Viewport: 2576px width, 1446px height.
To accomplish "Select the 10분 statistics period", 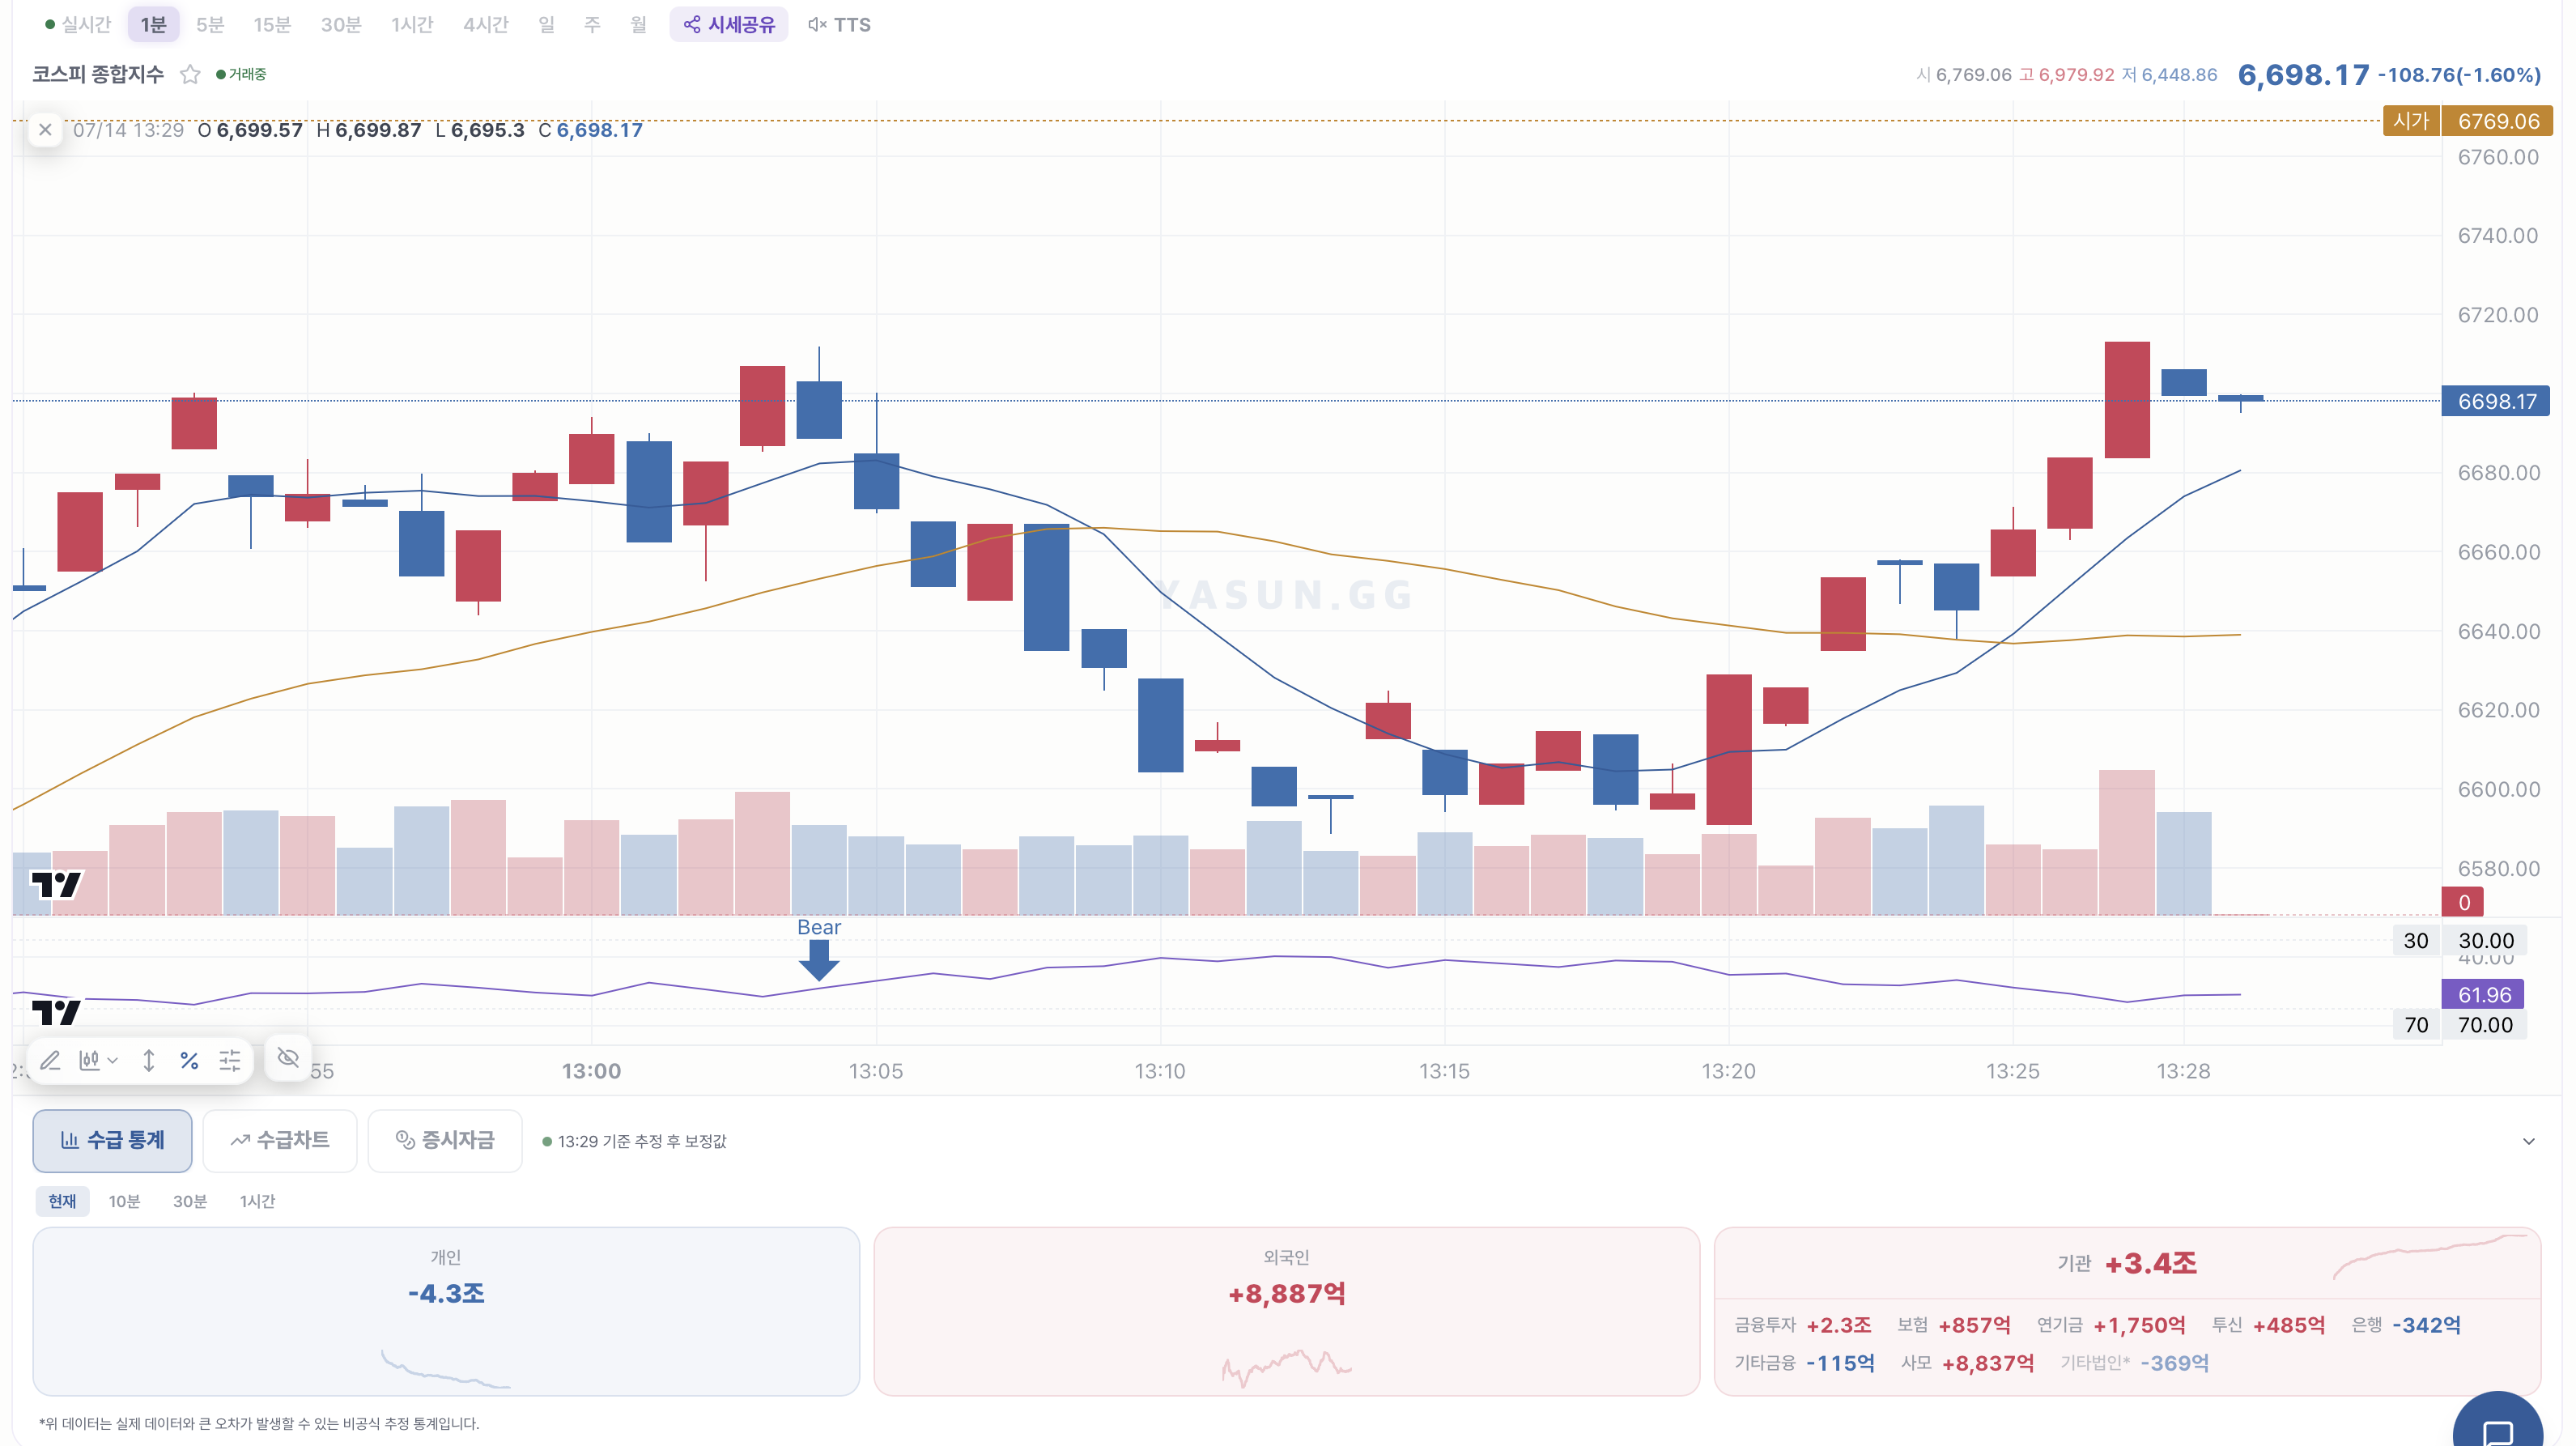I will (x=124, y=1201).
